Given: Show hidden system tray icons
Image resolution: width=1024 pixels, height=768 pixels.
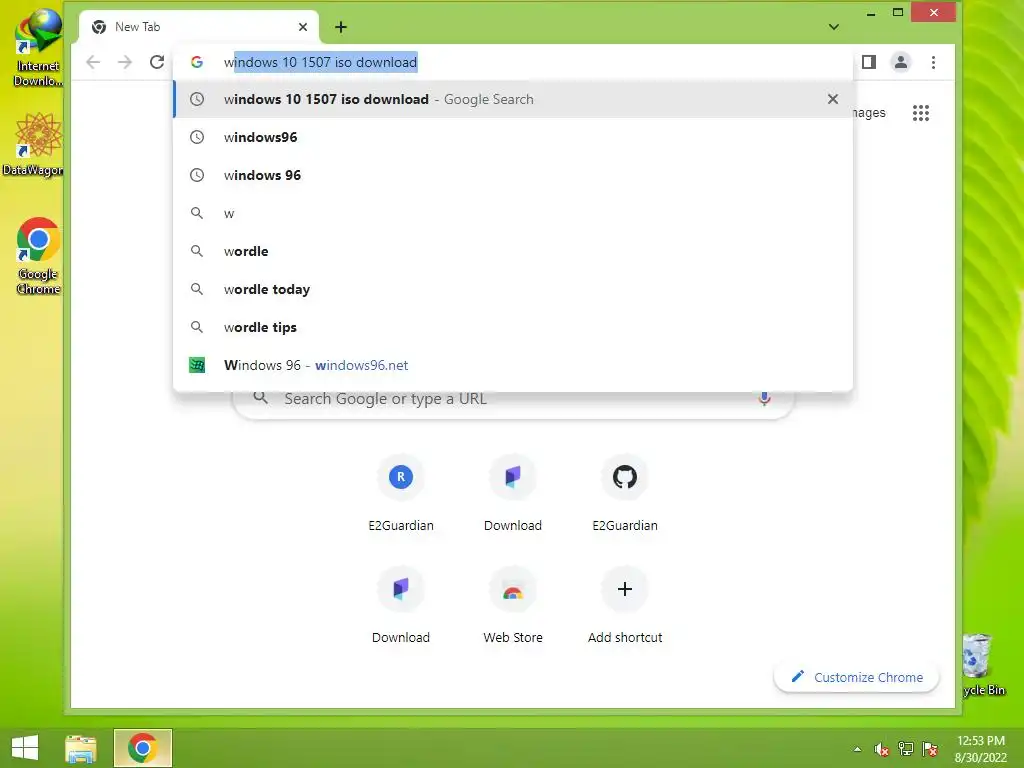Looking at the screenshot, I should coord(857,749).
